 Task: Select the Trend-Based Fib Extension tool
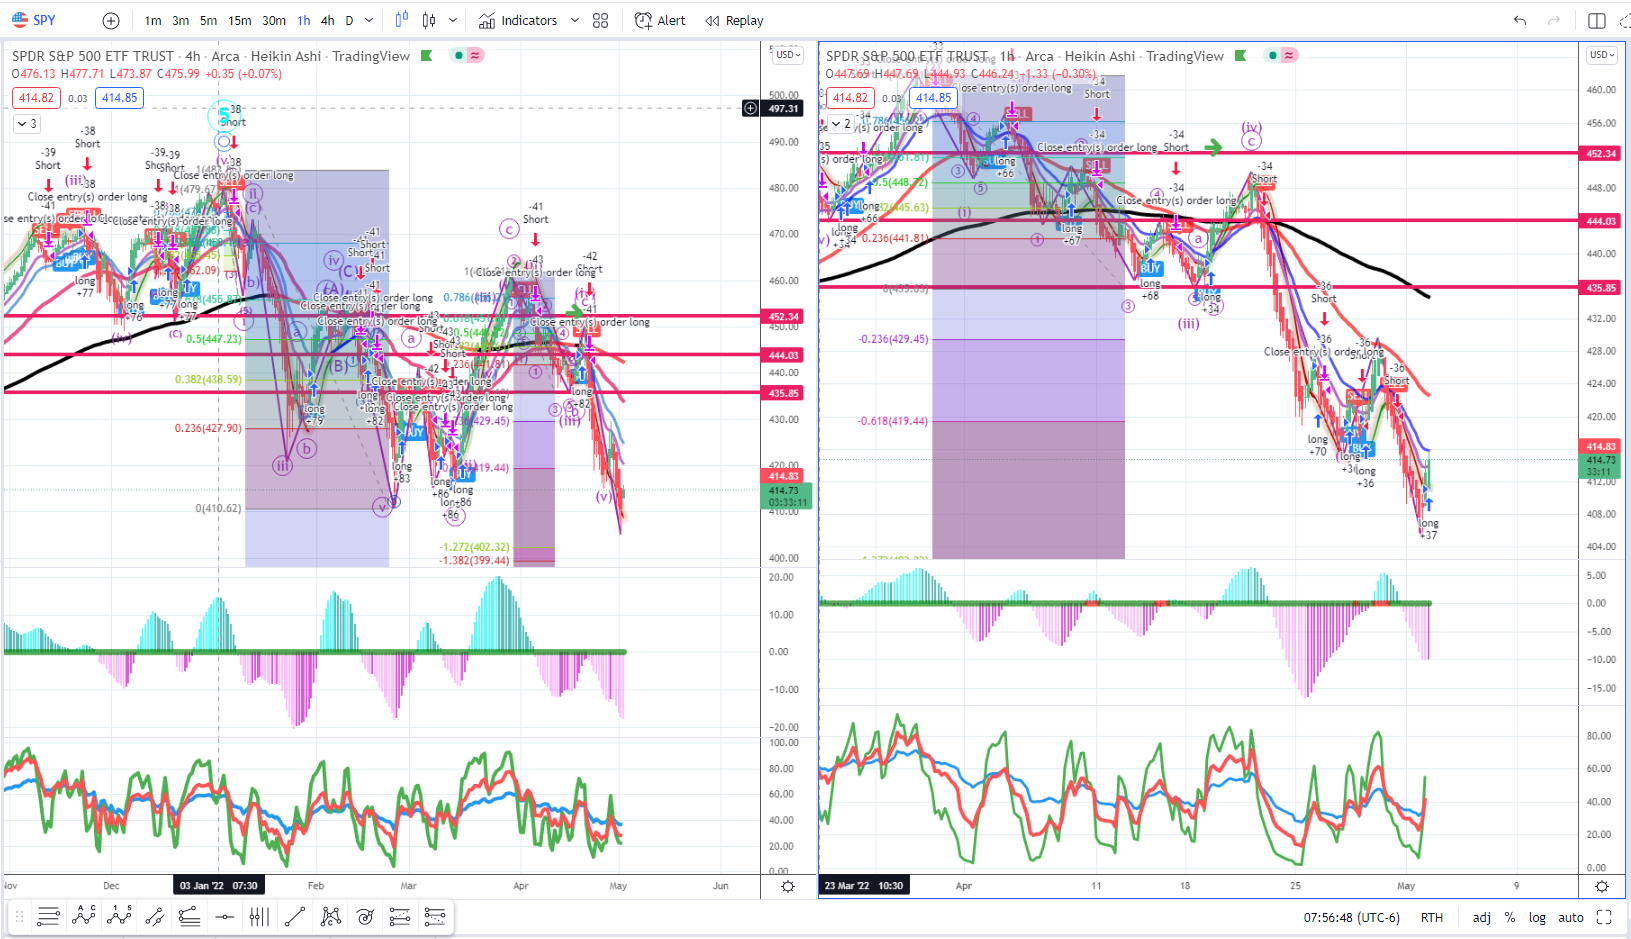(189, 916)
